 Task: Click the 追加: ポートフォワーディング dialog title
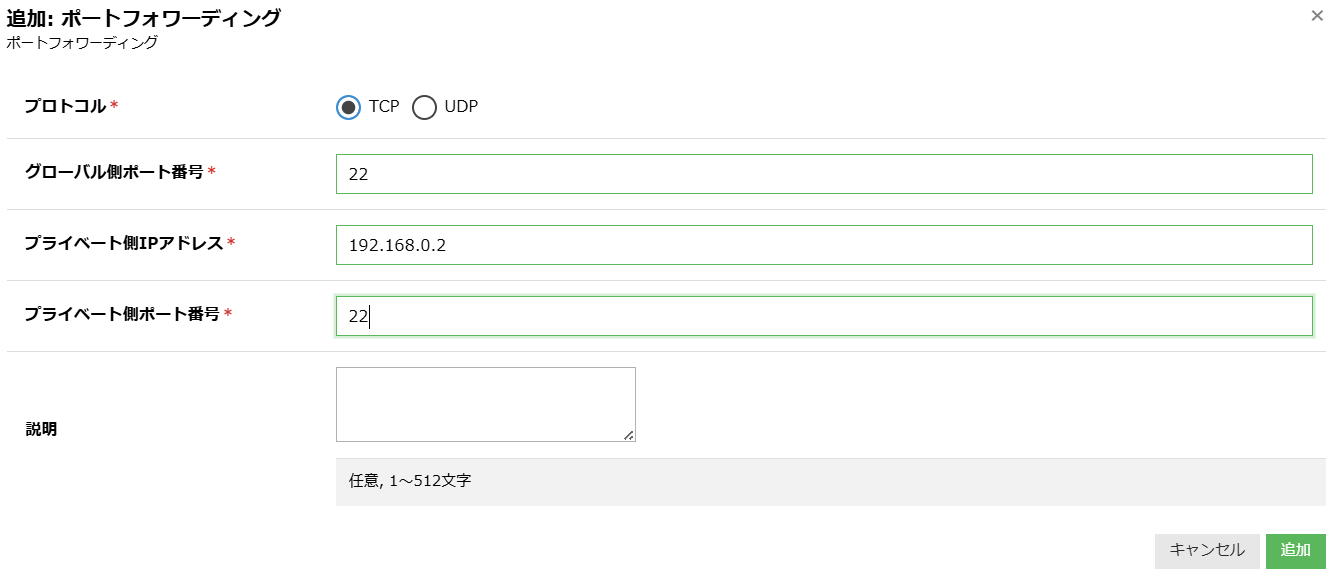pyautogui.click(x=144, y=17)
